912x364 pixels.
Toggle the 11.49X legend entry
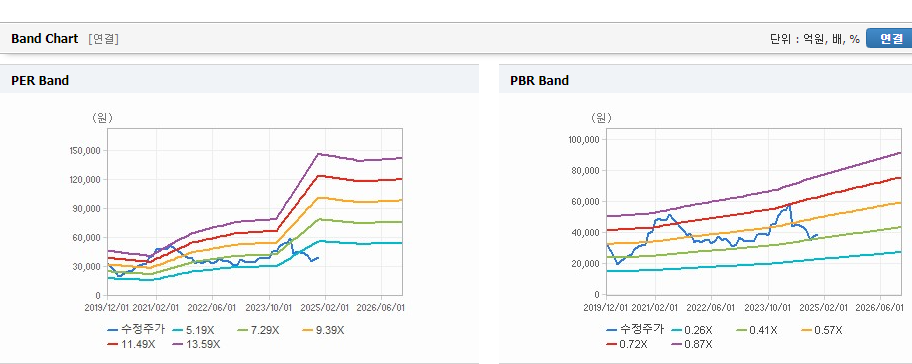(131, 344)
